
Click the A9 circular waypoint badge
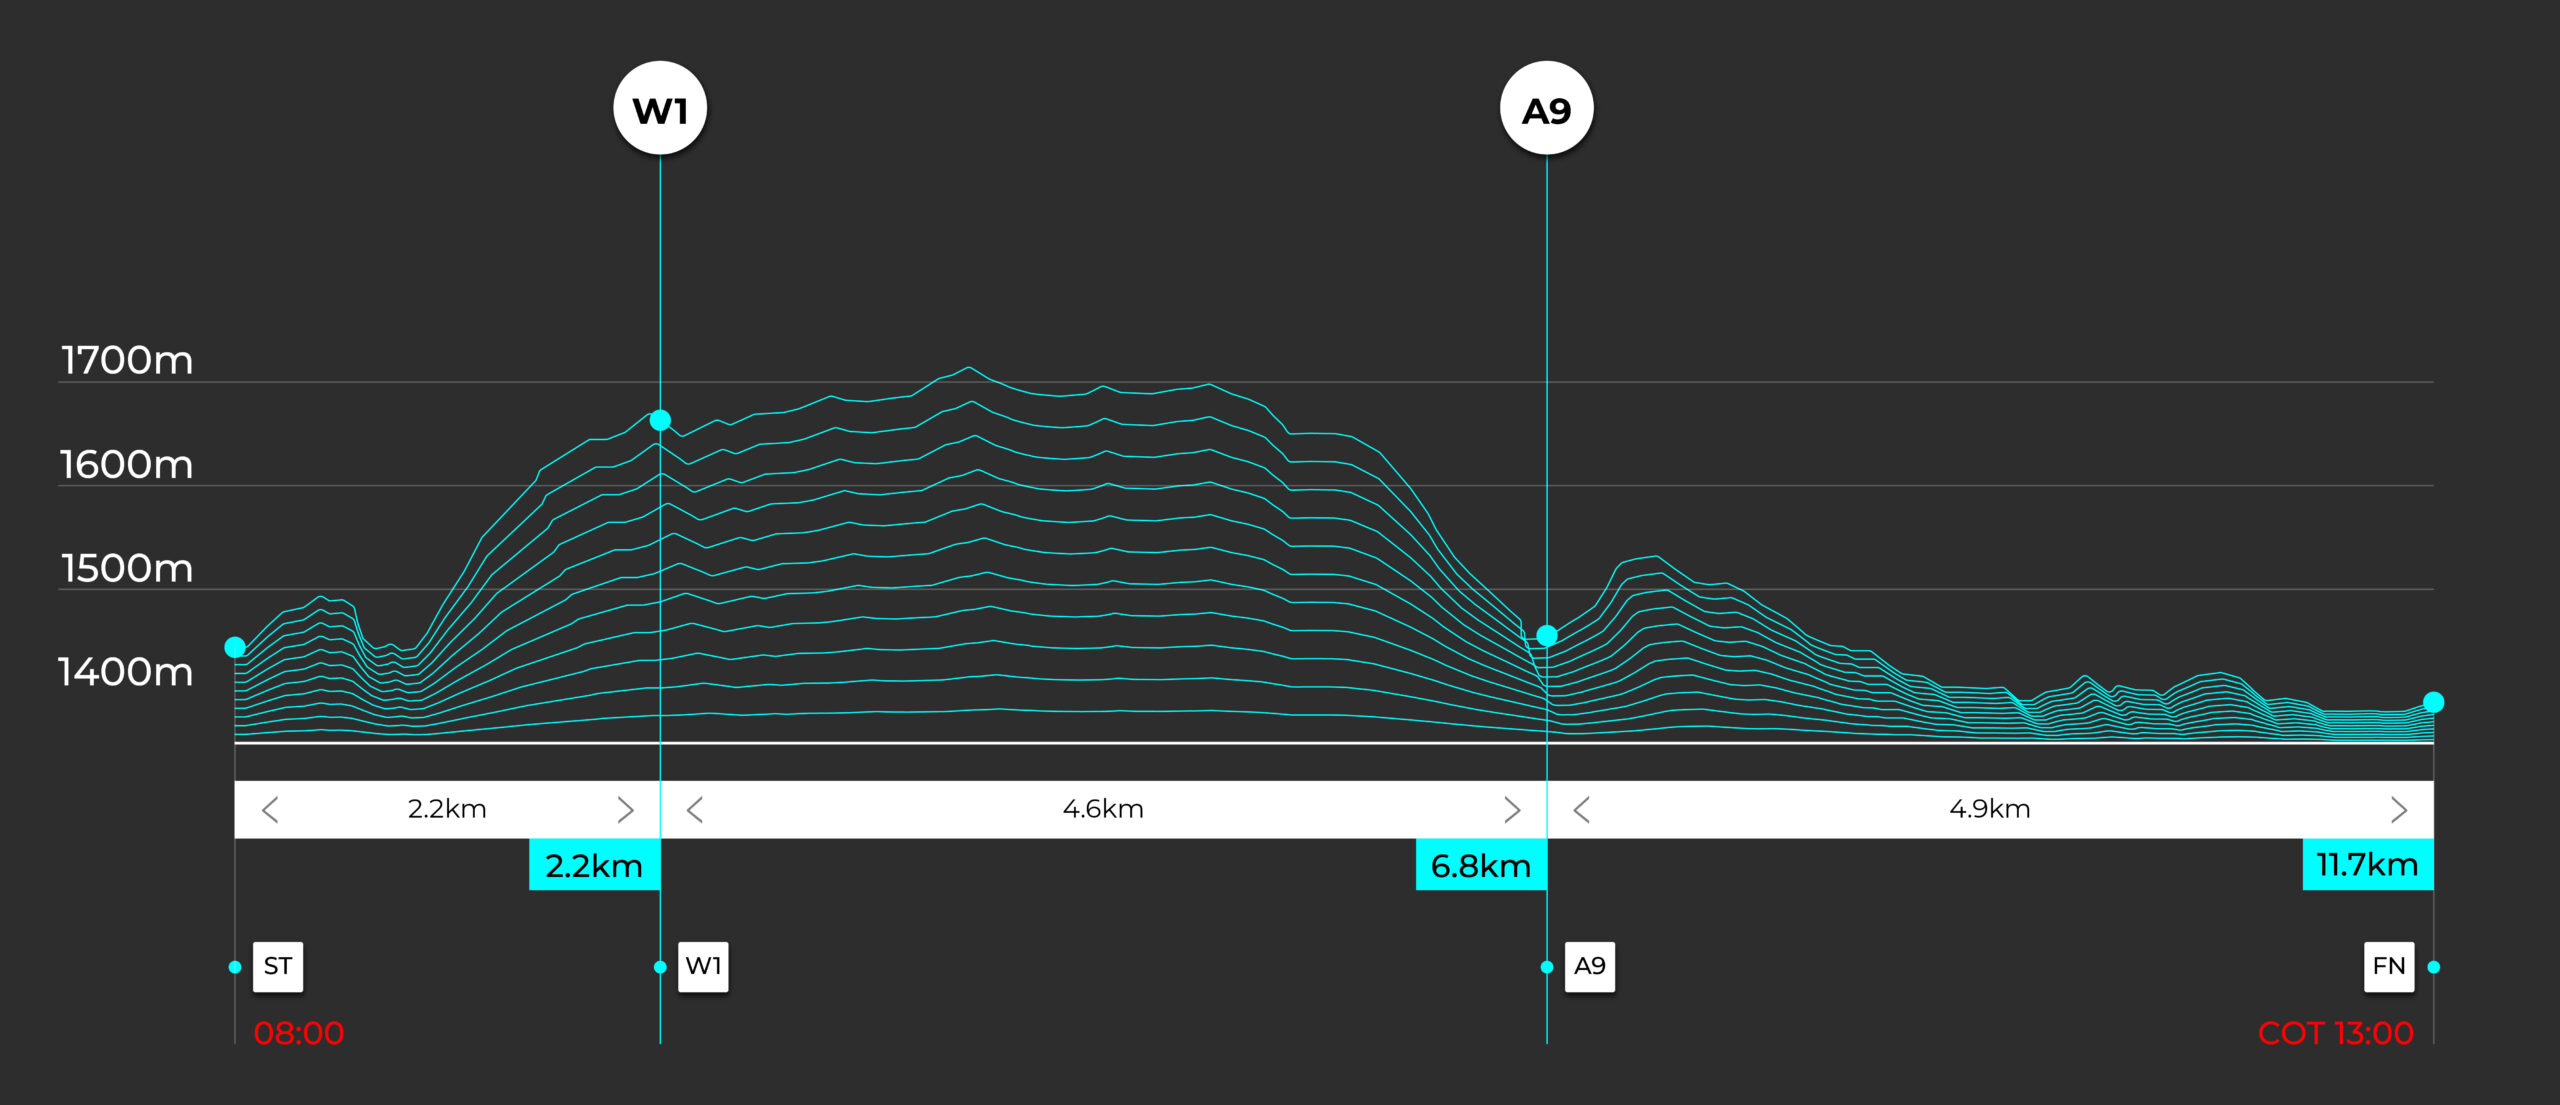pyautogui.click(x=1546, y=109)
